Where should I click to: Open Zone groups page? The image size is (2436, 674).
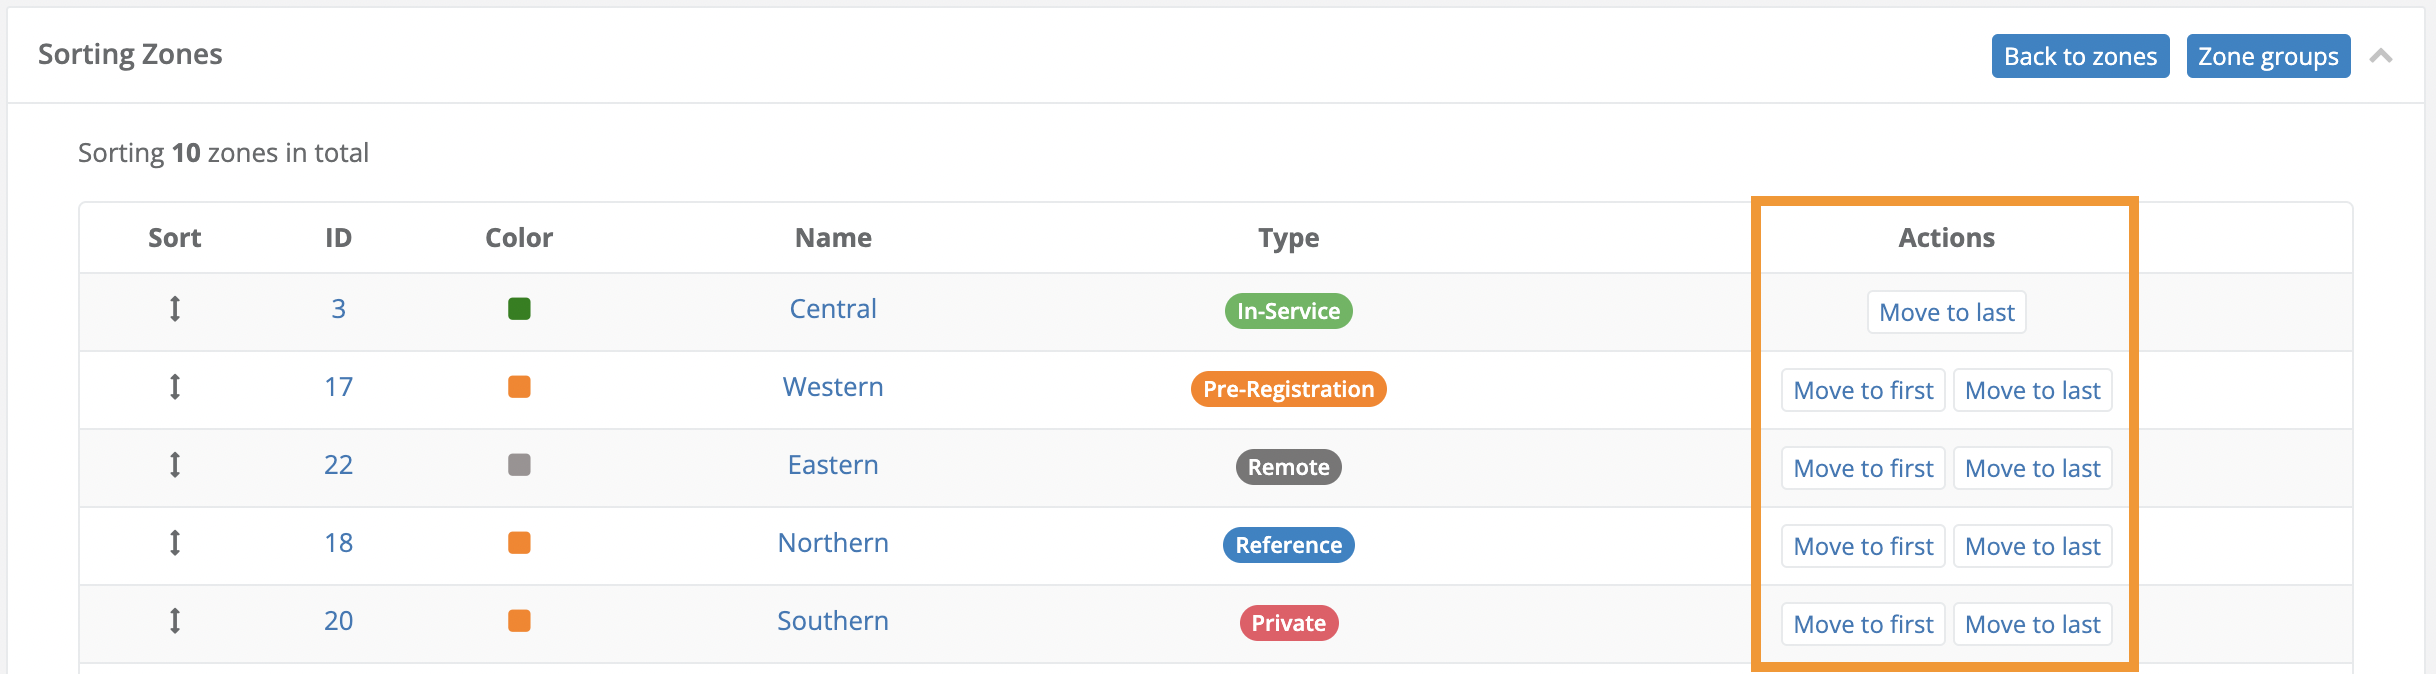(2267, 56)
